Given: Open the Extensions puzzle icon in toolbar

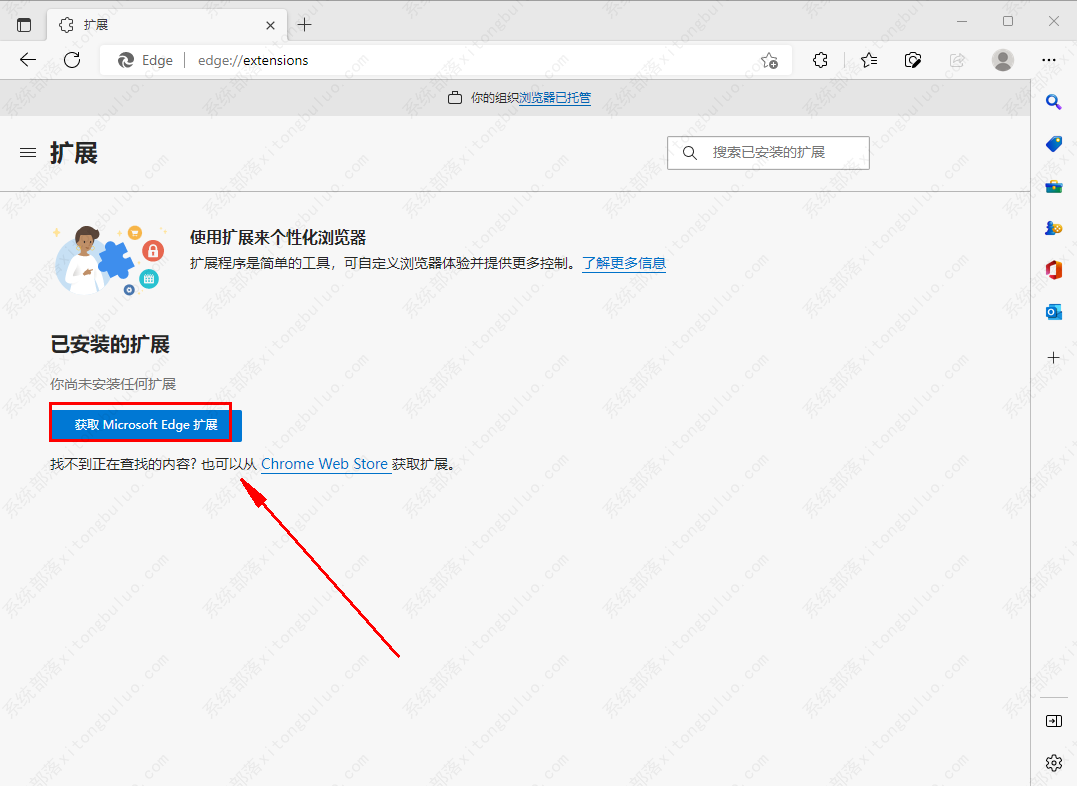Looking at the screenshot, I should coord(820,60).
